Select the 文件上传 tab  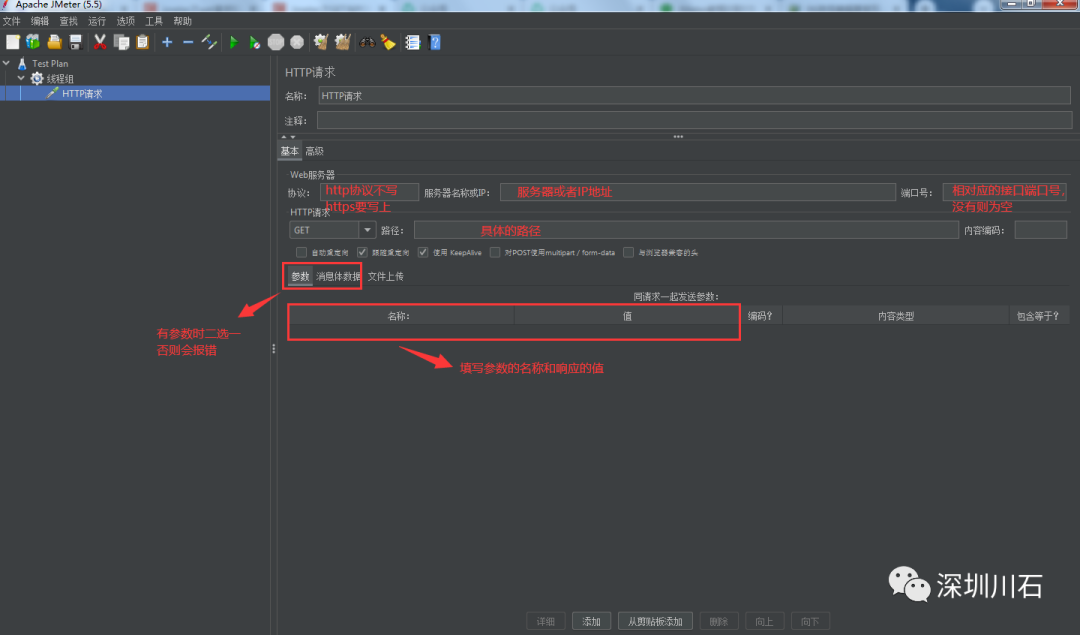pos(386,276)
